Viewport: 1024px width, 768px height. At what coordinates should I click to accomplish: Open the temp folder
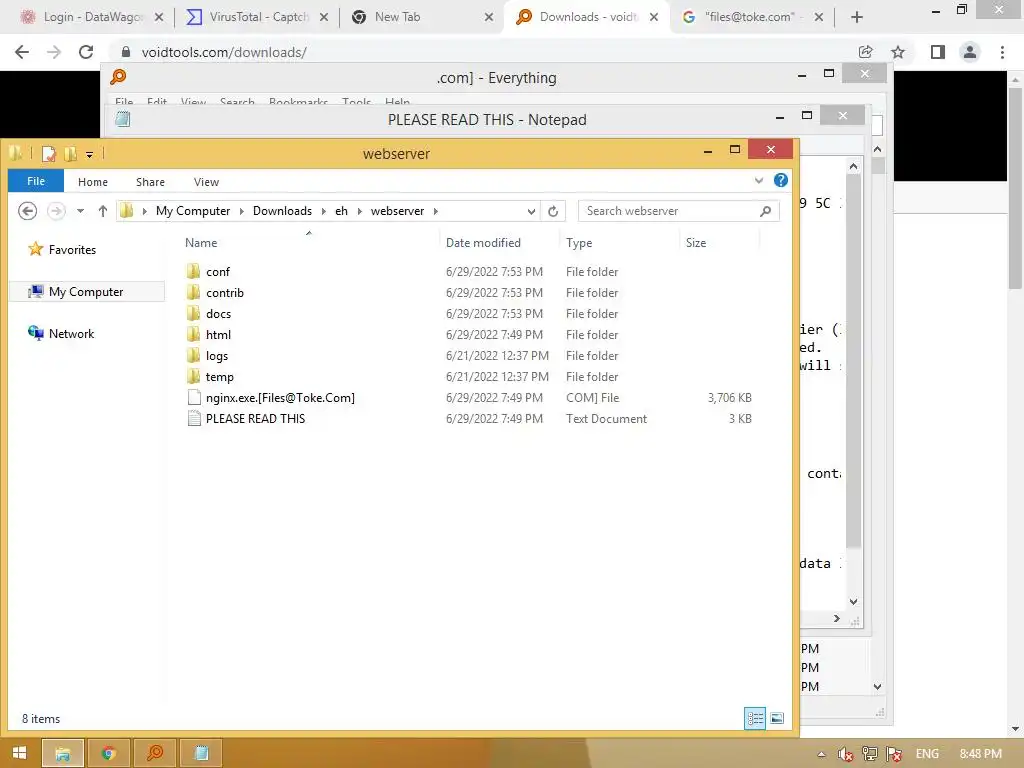pyautogui.click(x=219, y=377)
